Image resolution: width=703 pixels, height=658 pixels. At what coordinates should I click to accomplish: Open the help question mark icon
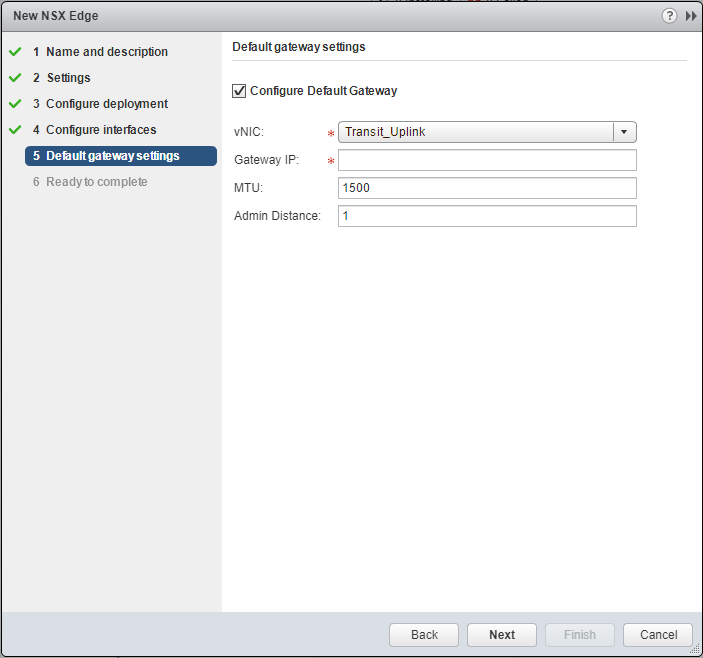click(x=669, y=16)
